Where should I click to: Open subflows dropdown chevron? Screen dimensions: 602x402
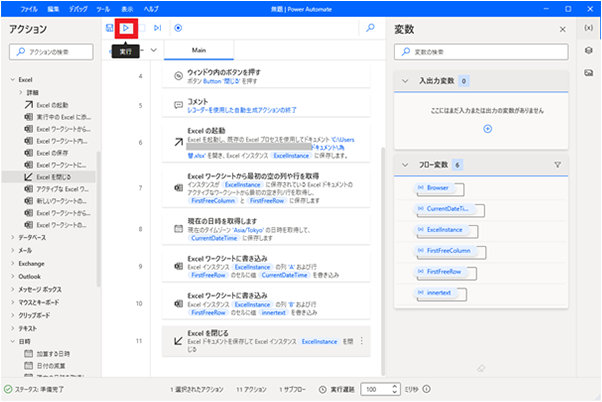(154, 50)
